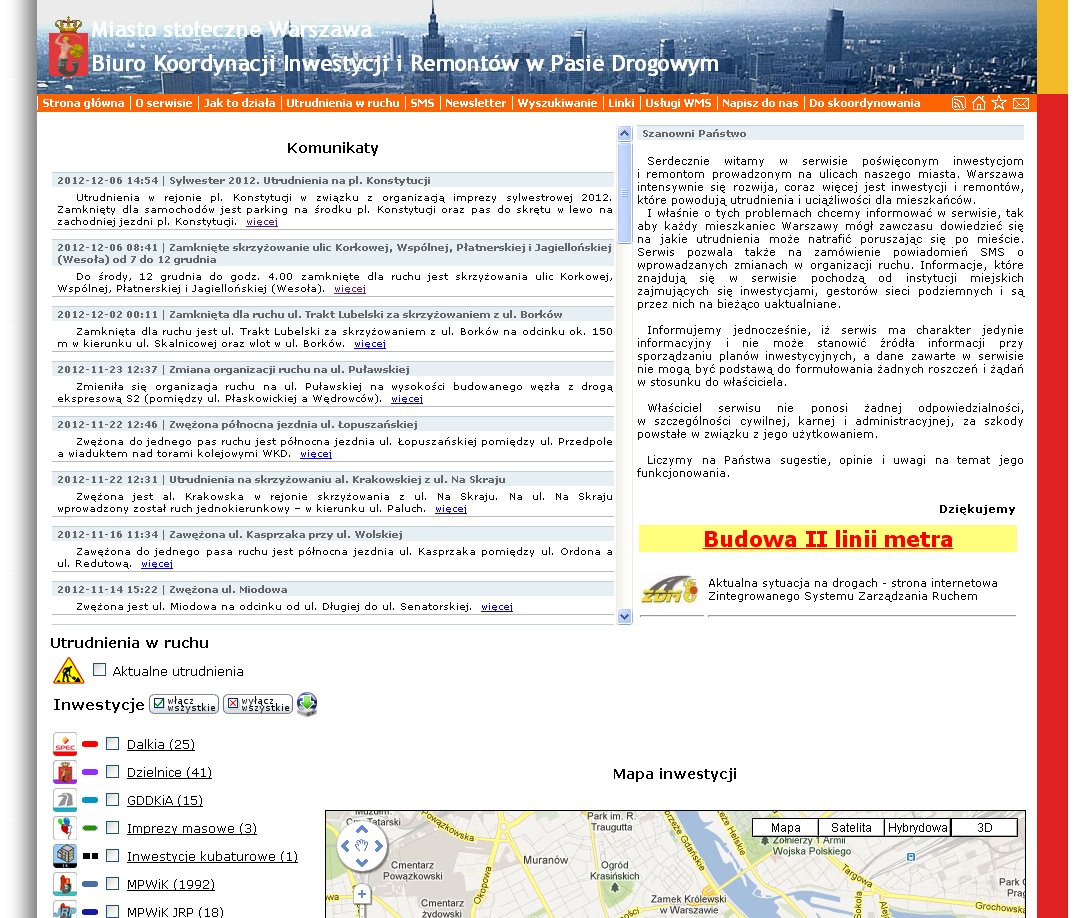Open the Dalkia (25) link
The height and width of the screenshot is (918, 1086).
(161, 745)
